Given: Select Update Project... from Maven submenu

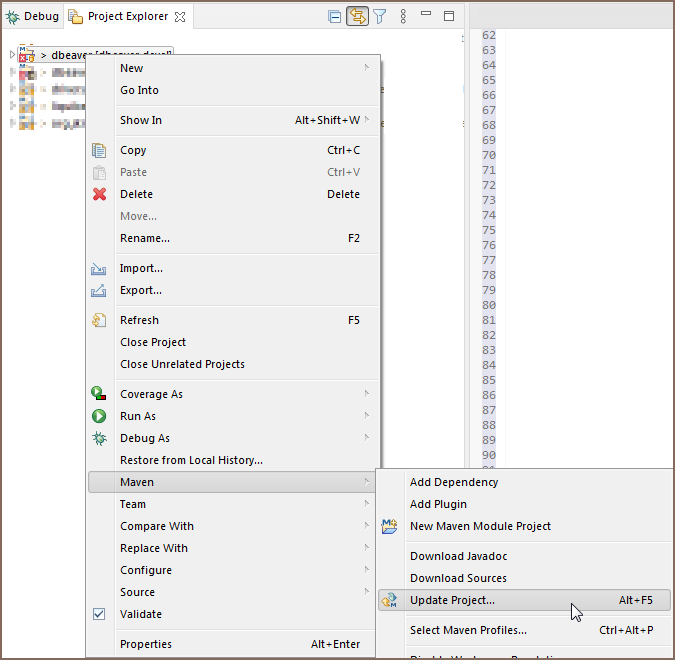Looking at the screenshot, I should pyautogui.click(x=452, y=600).
